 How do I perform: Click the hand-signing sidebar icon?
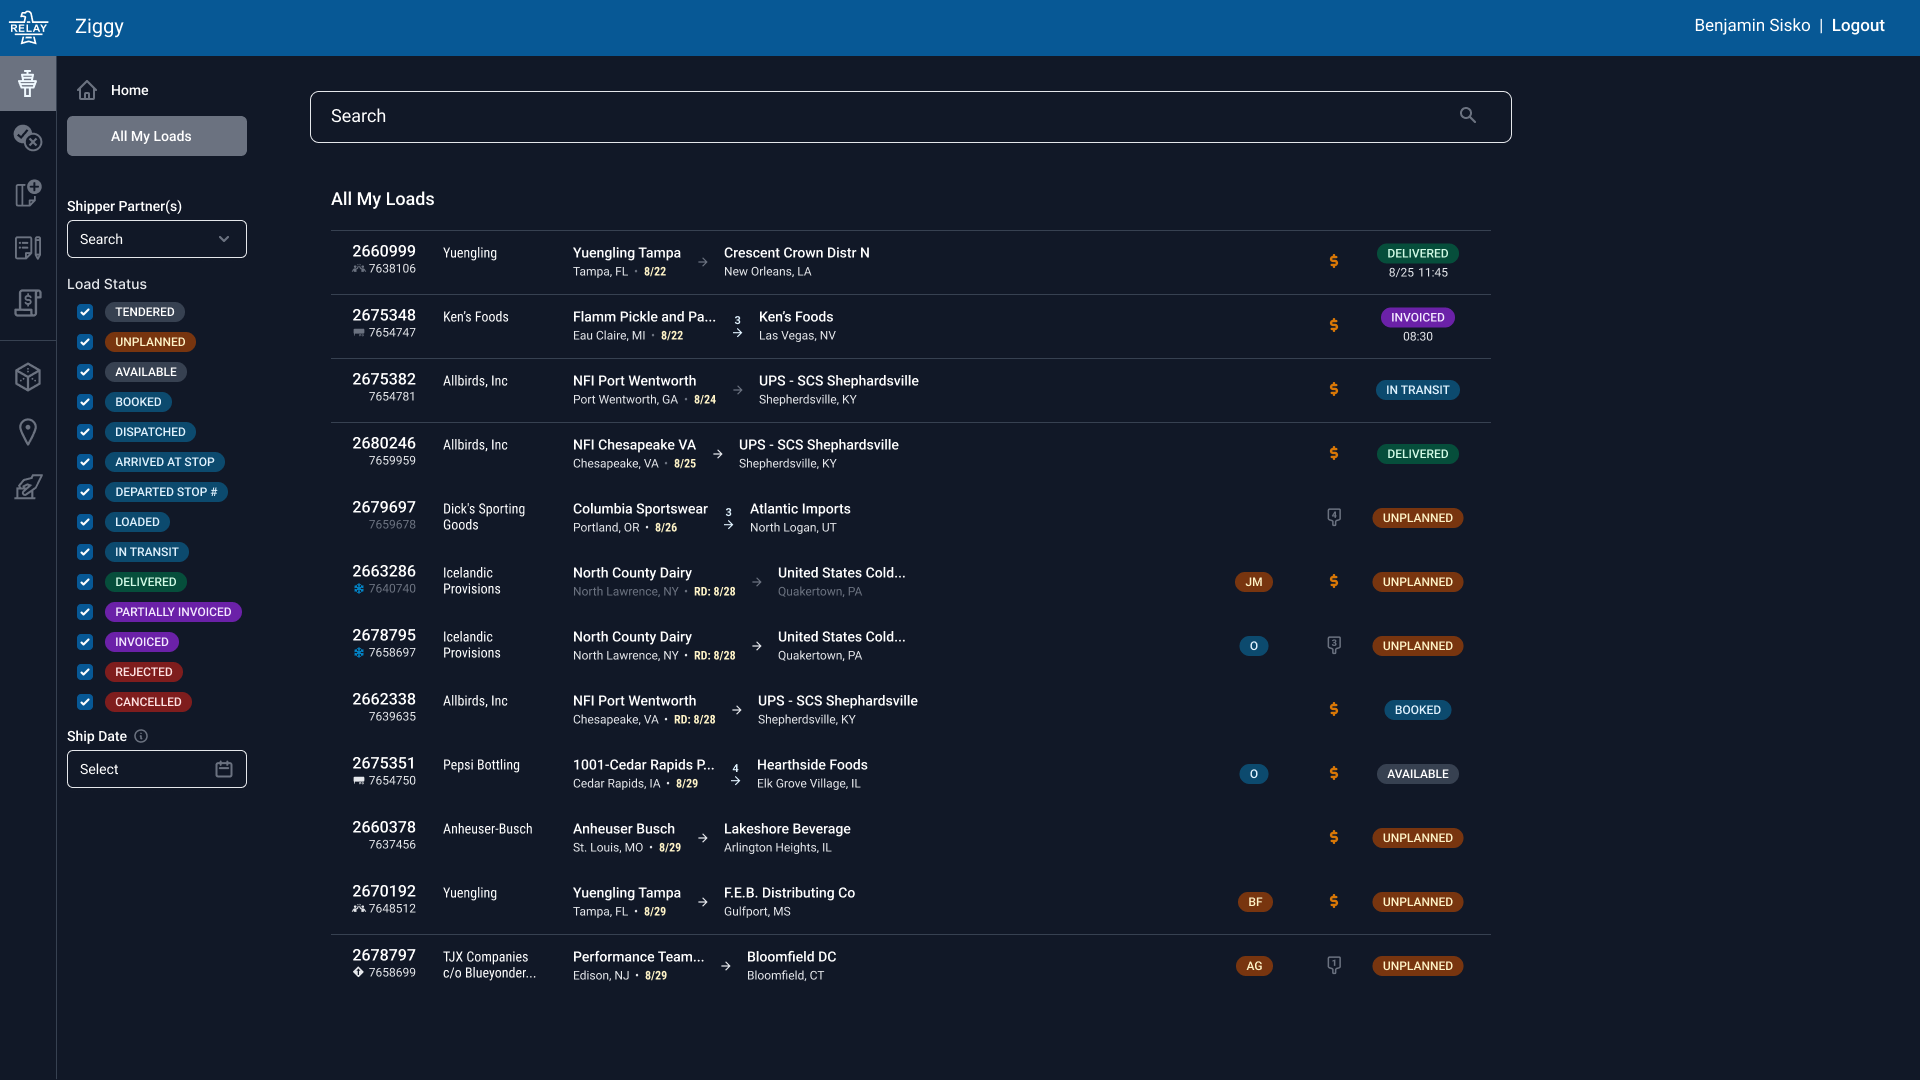click(28, 487)
